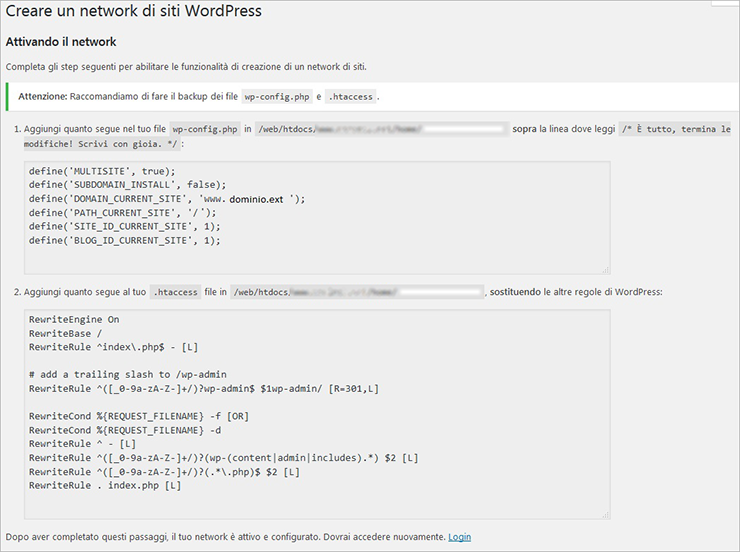
Task: Click the 'Dopo aver completato questi passaggi' sentence
Action: click(226, 537)
